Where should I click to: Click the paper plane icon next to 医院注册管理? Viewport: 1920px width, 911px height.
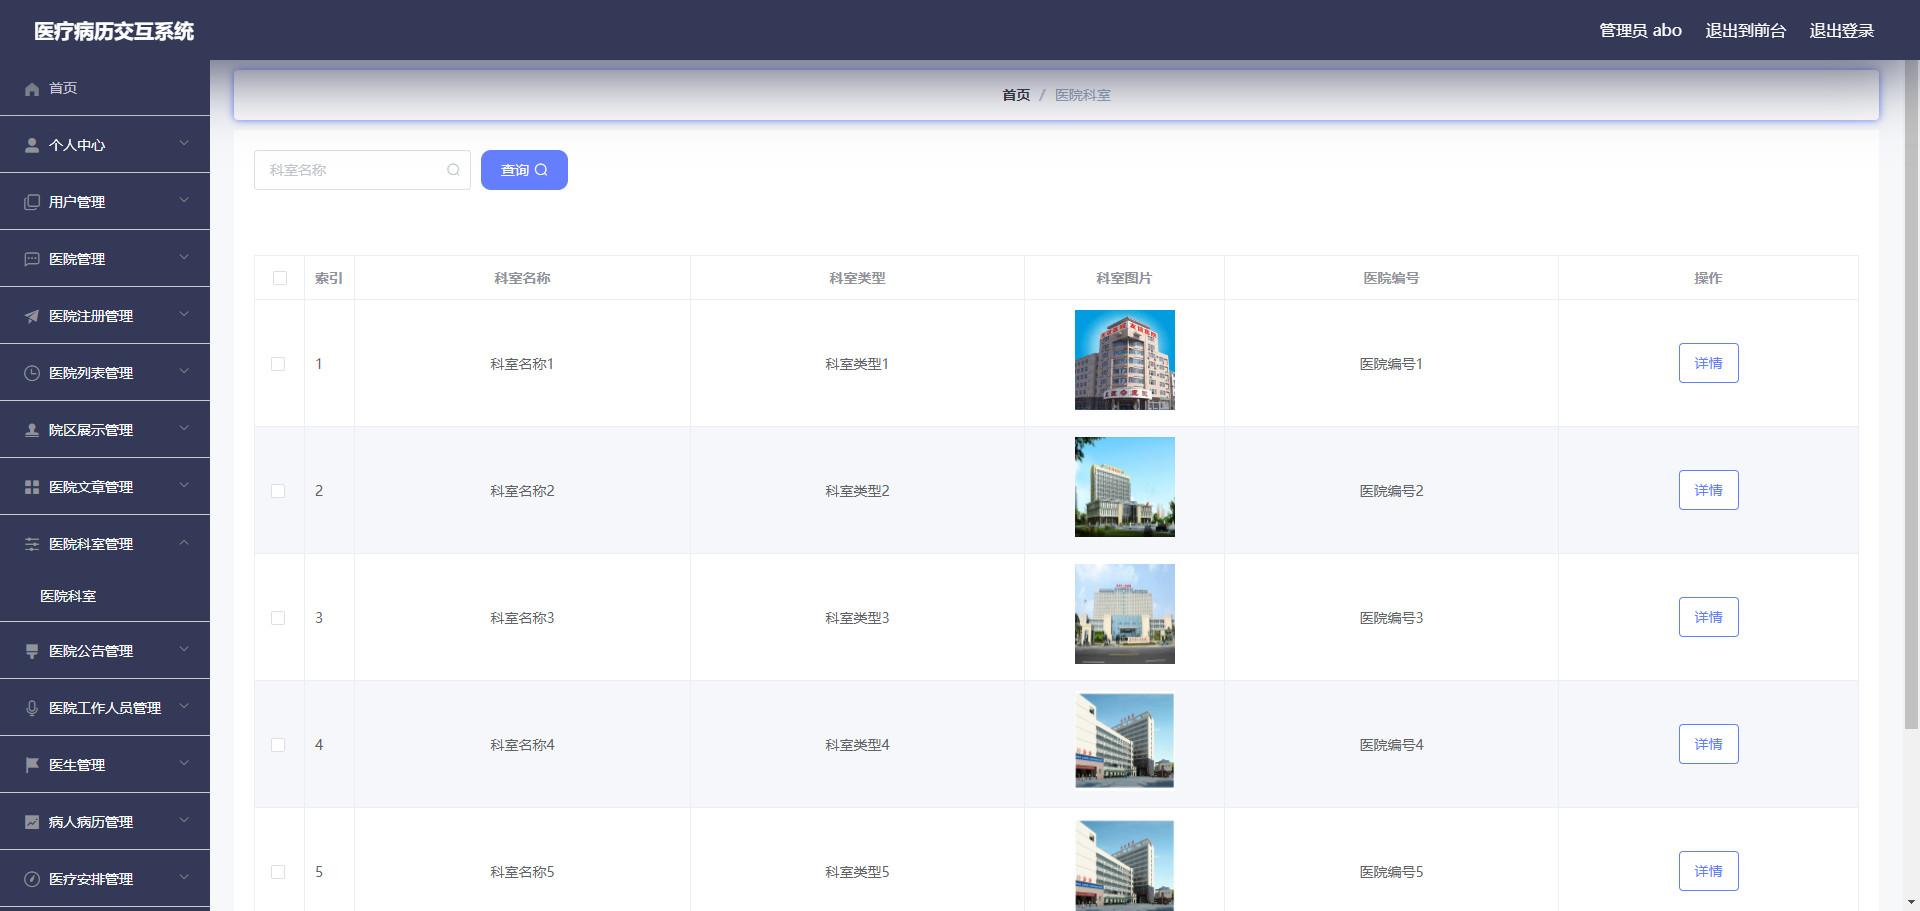[32, 316]
